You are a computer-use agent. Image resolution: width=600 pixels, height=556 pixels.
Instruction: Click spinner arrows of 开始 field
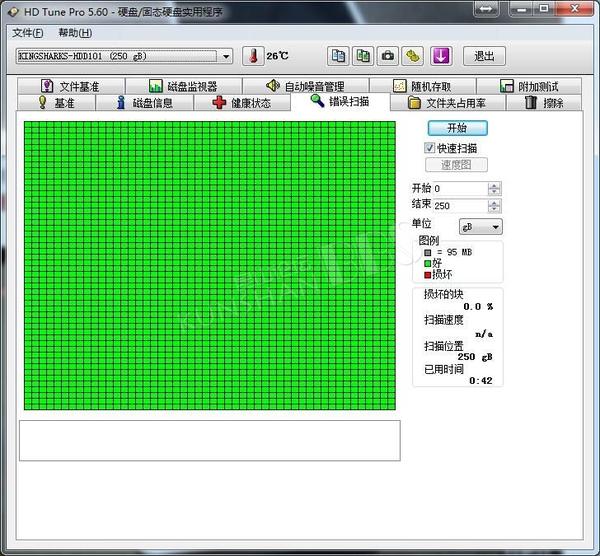pyautogui.click(x=494, y=188)
